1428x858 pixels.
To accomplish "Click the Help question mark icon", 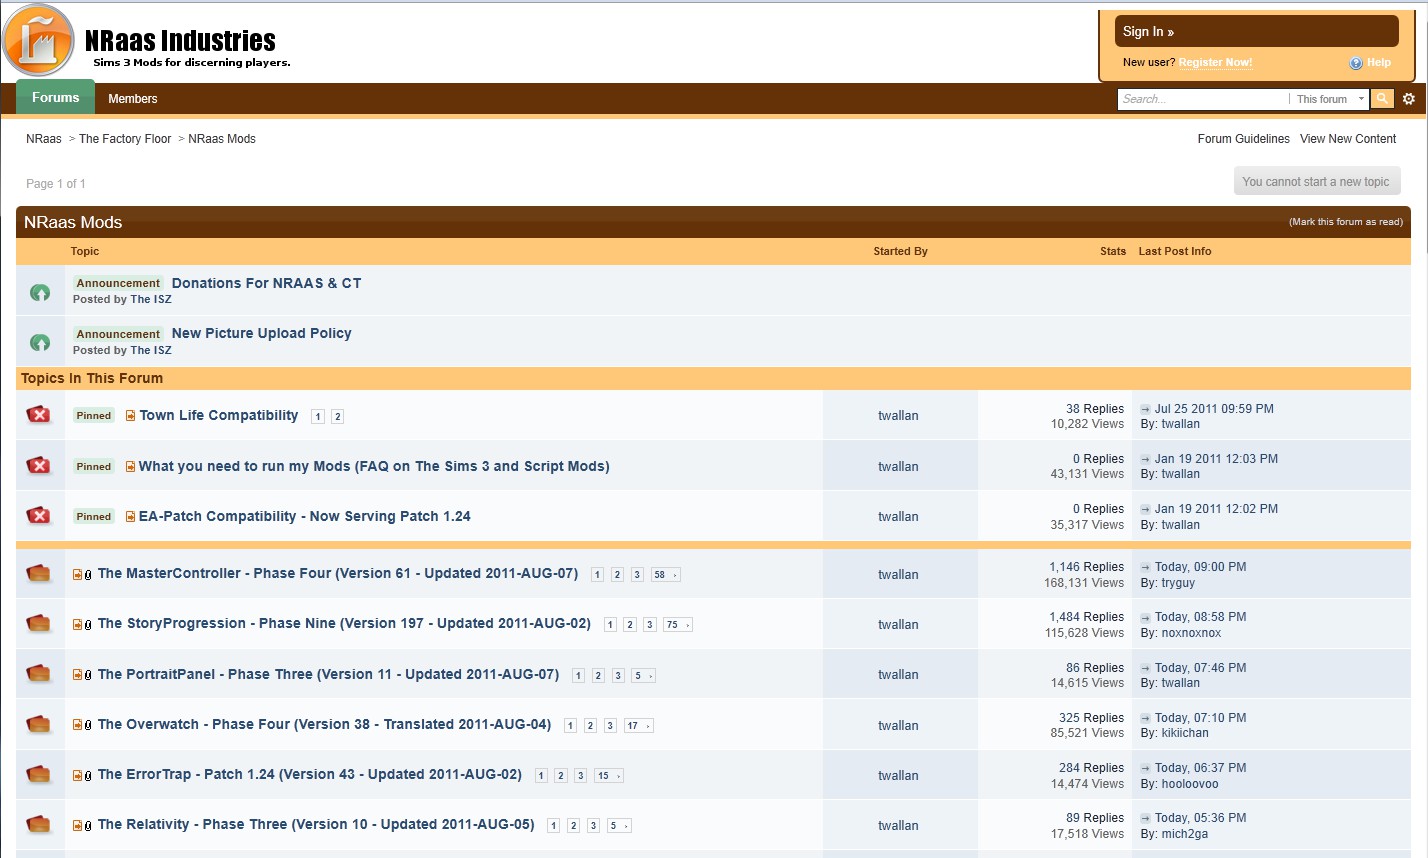I will pyautogui.click(x=1356, y=63).
